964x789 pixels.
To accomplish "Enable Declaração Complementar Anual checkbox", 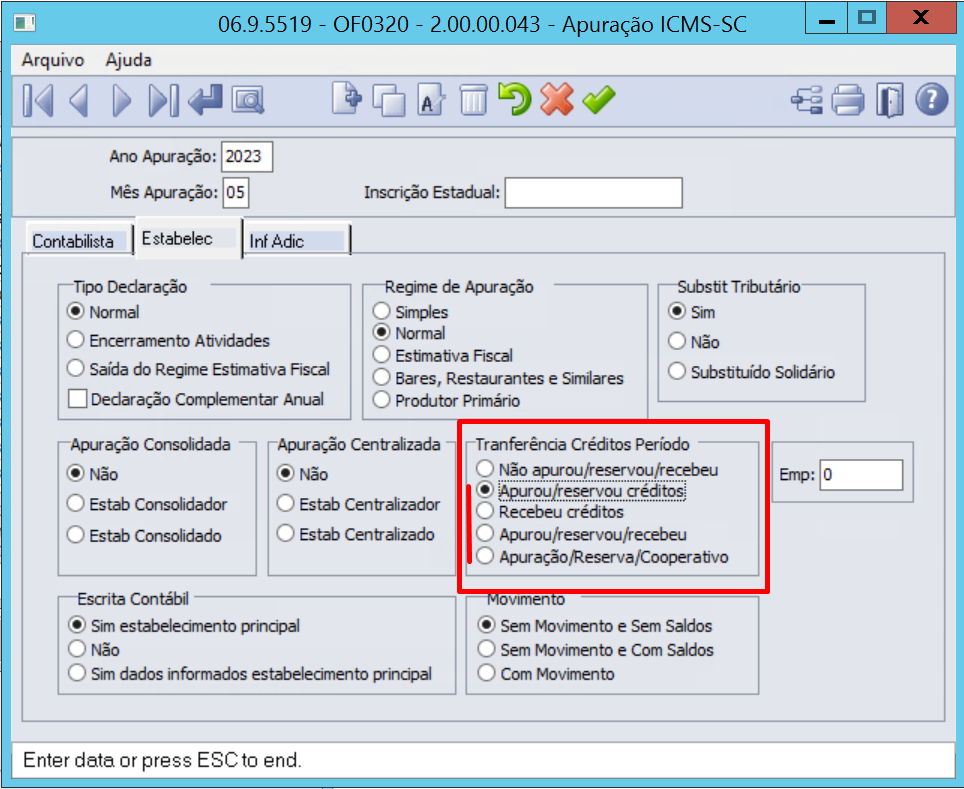I will tap(79, 399).
